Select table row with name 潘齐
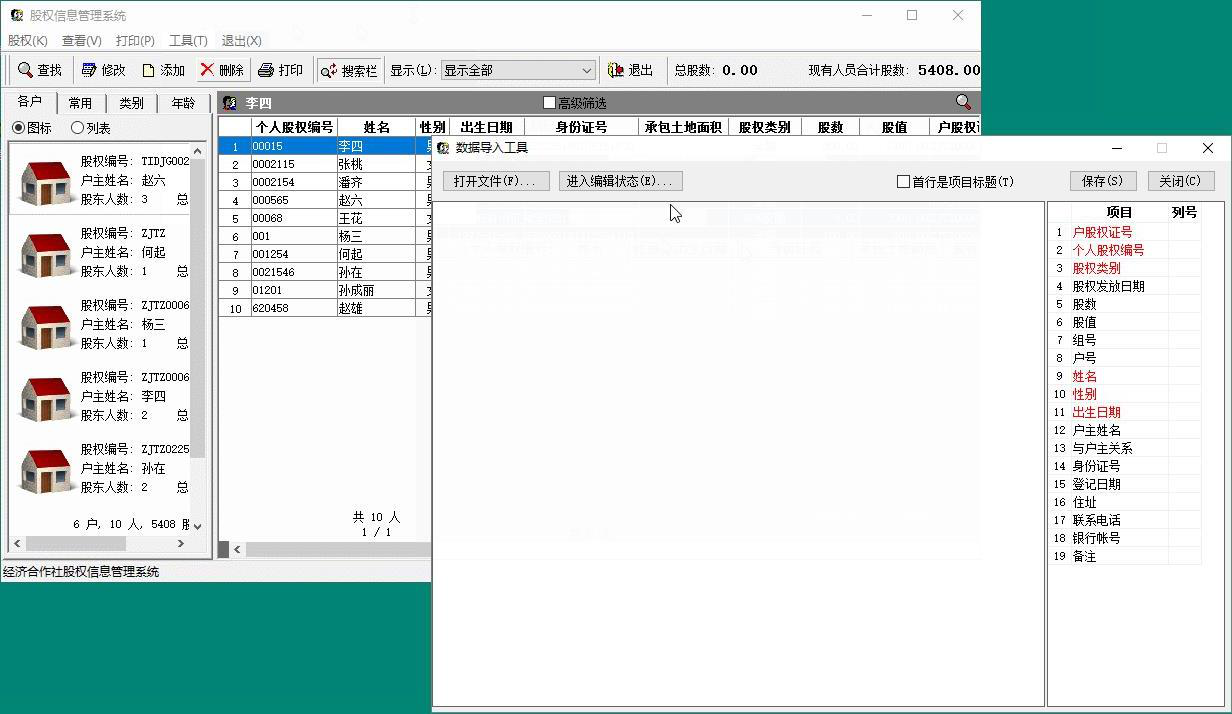Viewport: 1232px width, 714px height. [326, 182]
